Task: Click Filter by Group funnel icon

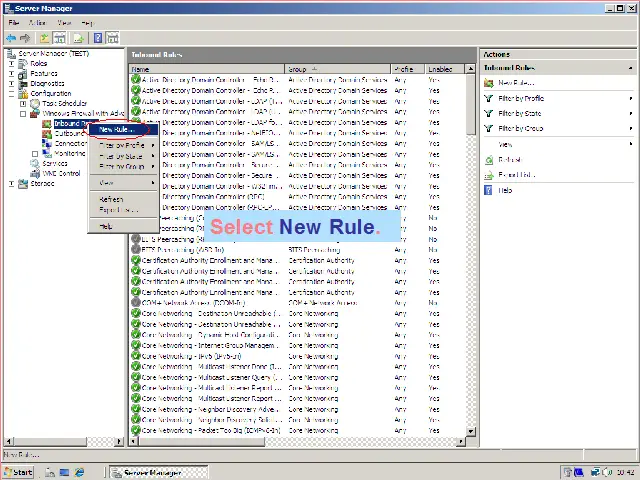Action: click(488, 129)
